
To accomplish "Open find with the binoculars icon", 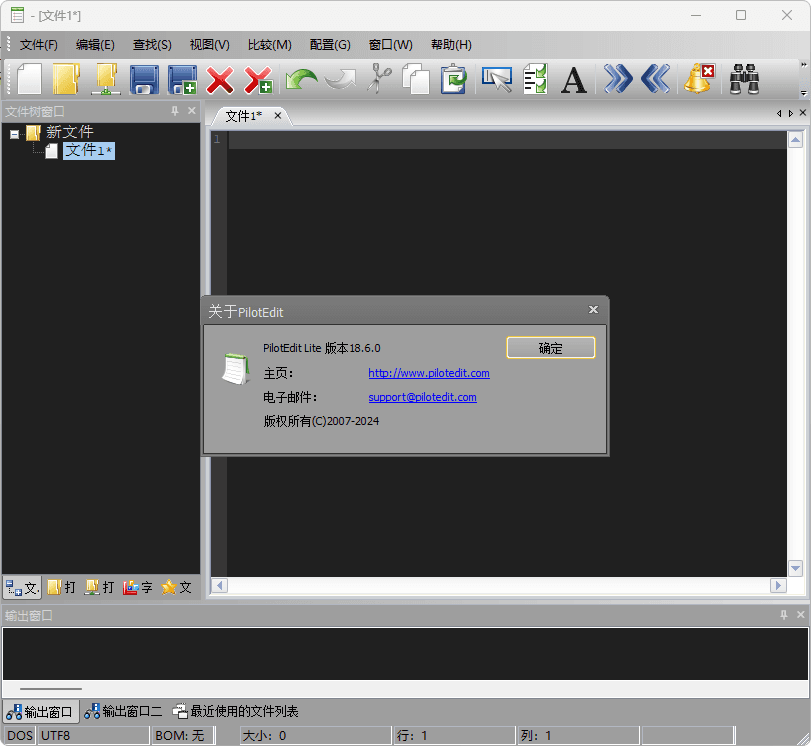I will pyautogui.click(x=744, y=79).
